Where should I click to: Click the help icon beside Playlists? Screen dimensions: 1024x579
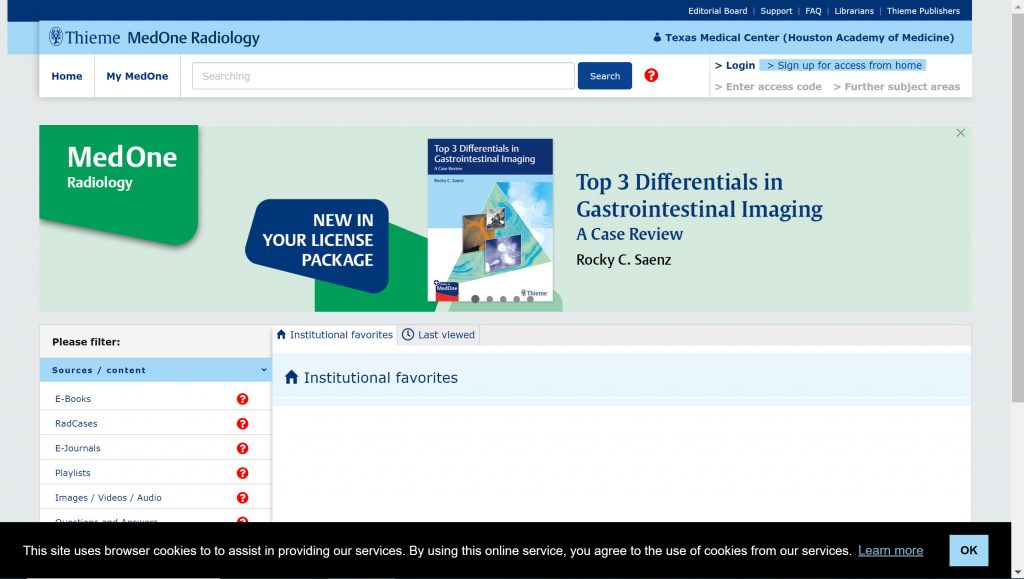click(242, 473)
